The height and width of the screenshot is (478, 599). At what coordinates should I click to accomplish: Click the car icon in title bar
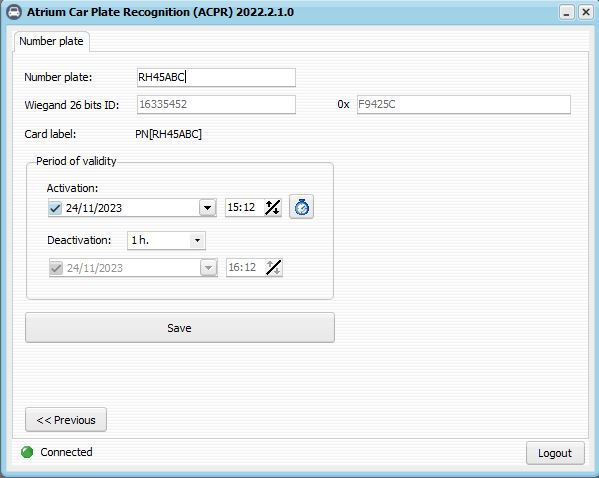14,12
